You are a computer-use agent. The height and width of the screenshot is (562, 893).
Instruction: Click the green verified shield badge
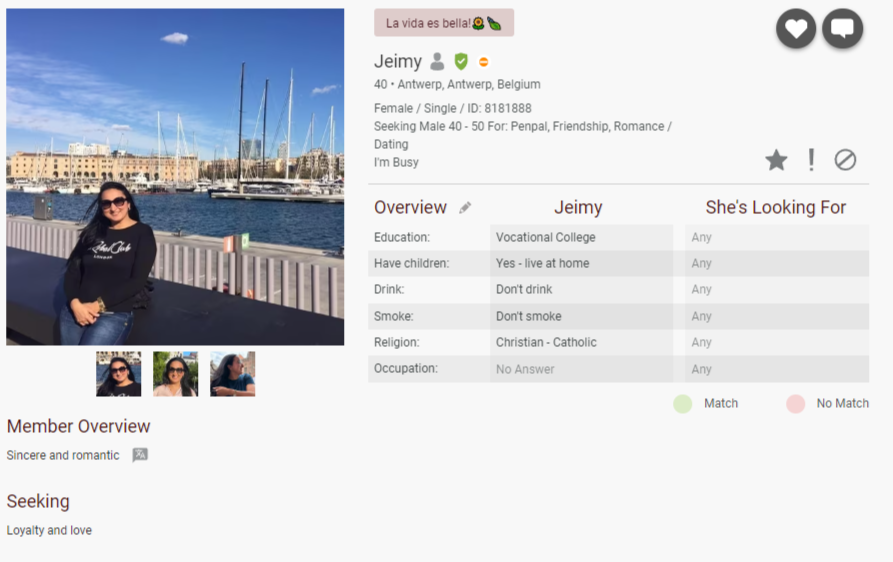pyautogui.click(x=461, y=62)
